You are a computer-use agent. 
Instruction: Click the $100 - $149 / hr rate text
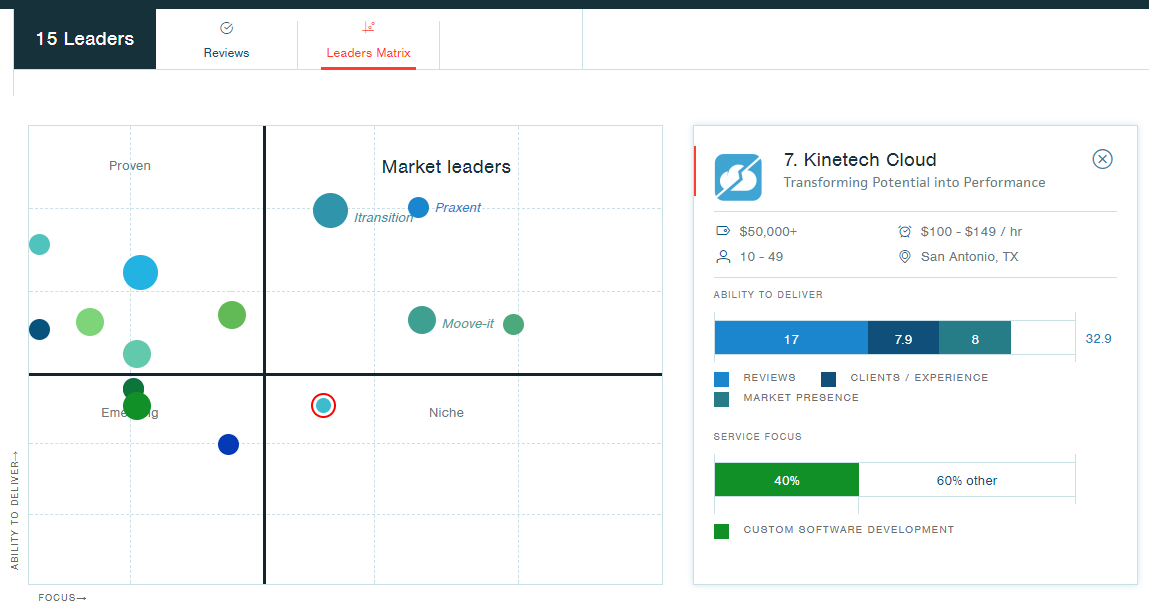(x=972, y=231)
